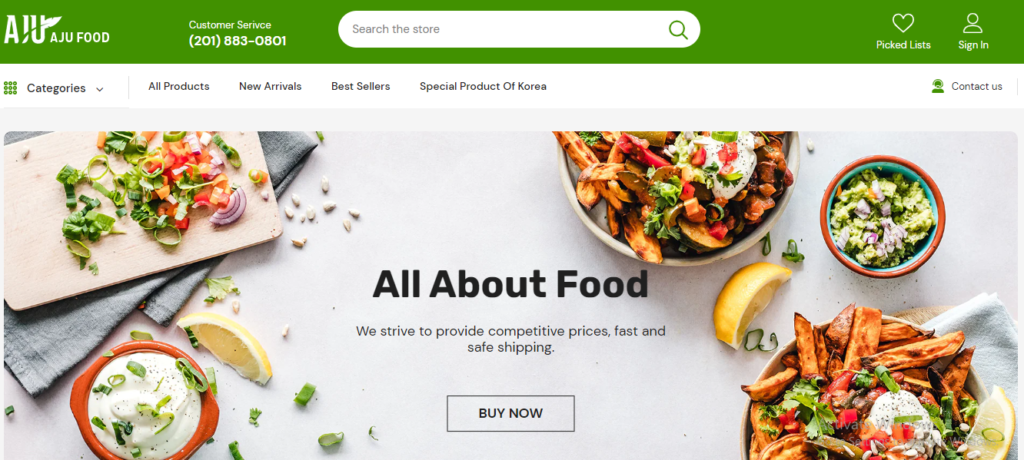Click the Sign In text link
Viewport: 1024px width, 460px height.
click(x=973, y=45)
